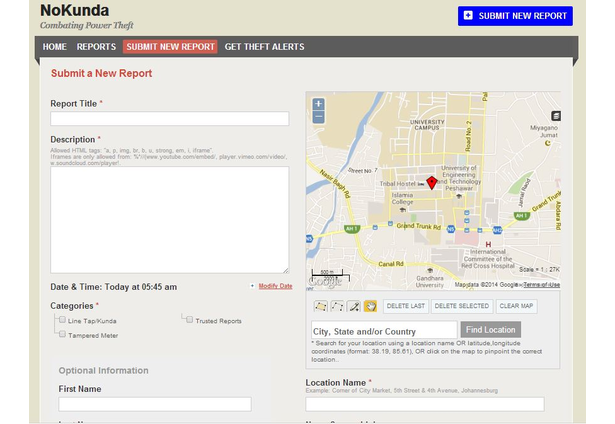
Task: Open the map layer switcher icon
Action: click(556, 116)
